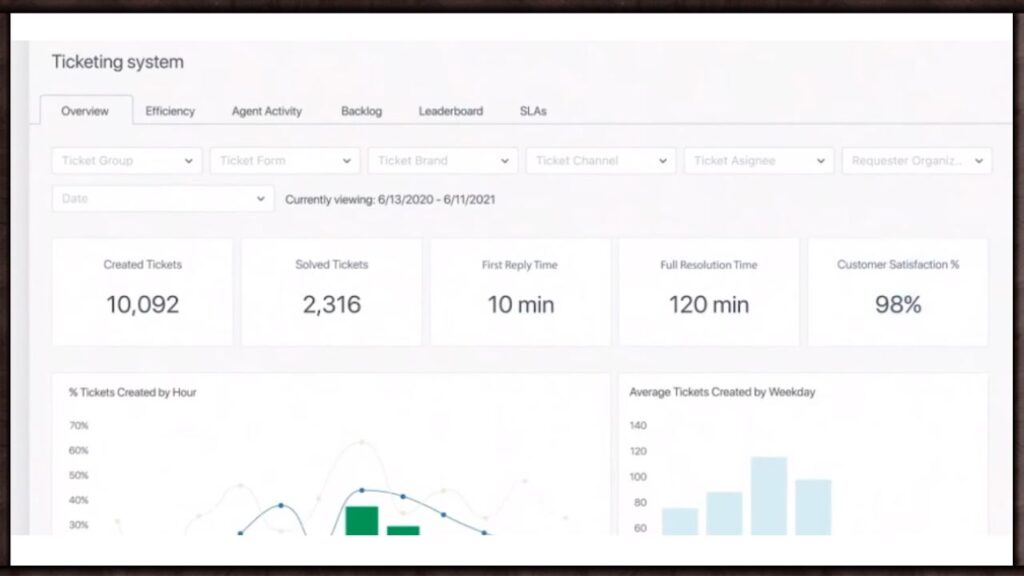1024x576 pixels.
Task: Click the 140 axis label on weekday chart
Action: (x=638, y=426)
